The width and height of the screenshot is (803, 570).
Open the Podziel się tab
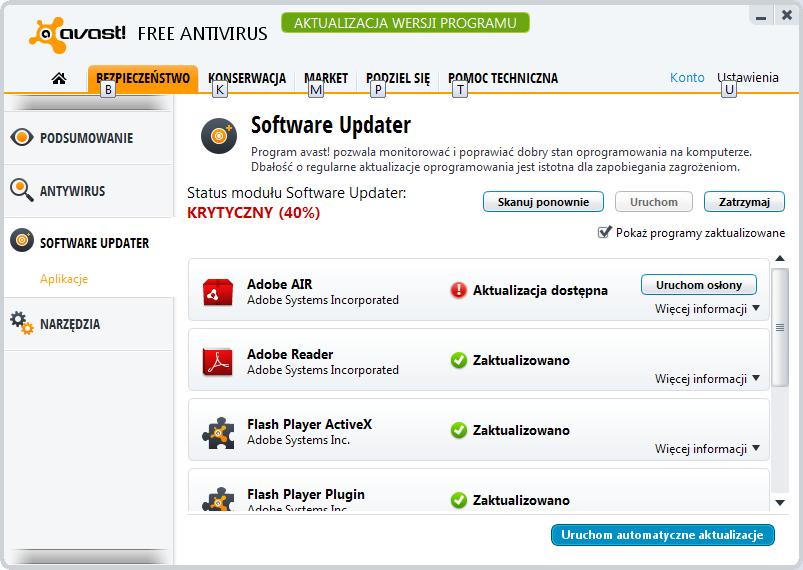[398, 78]
